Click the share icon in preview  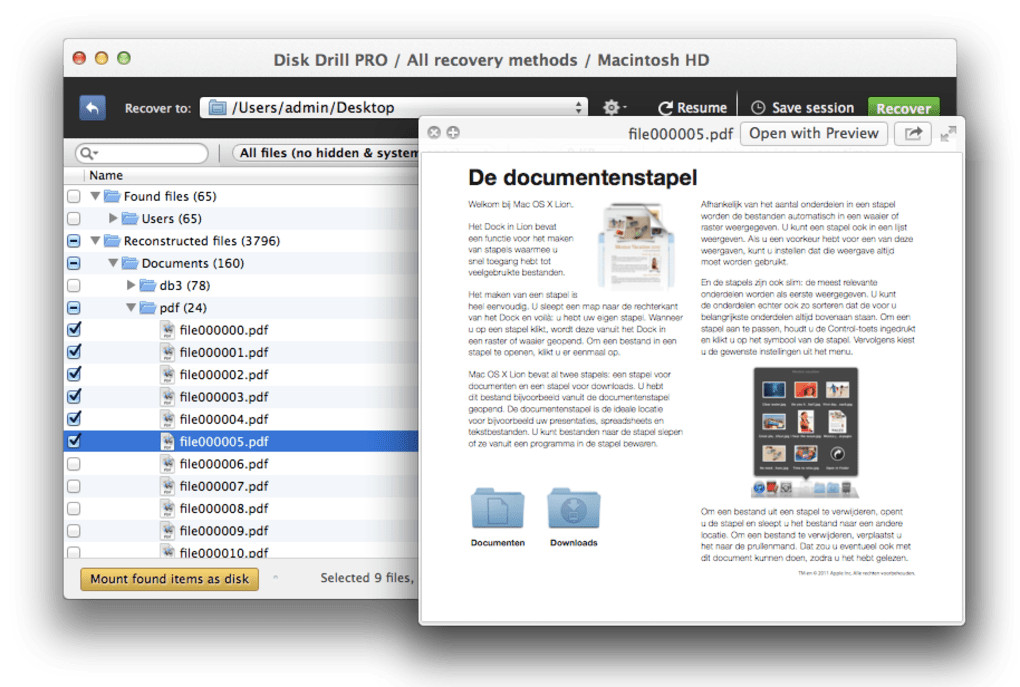point(913,133)
